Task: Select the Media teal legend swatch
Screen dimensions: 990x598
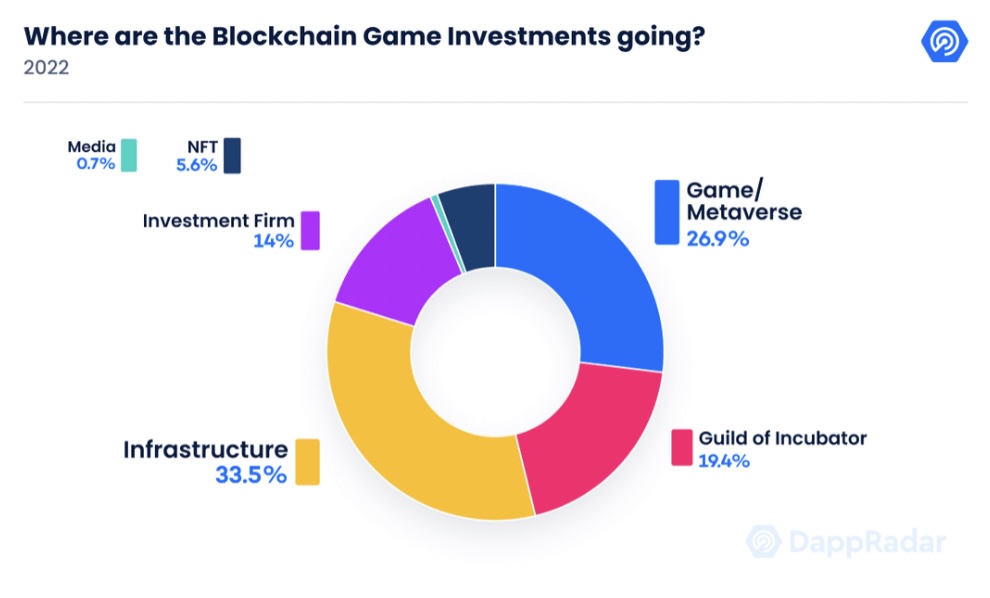Action: (129, 155)
